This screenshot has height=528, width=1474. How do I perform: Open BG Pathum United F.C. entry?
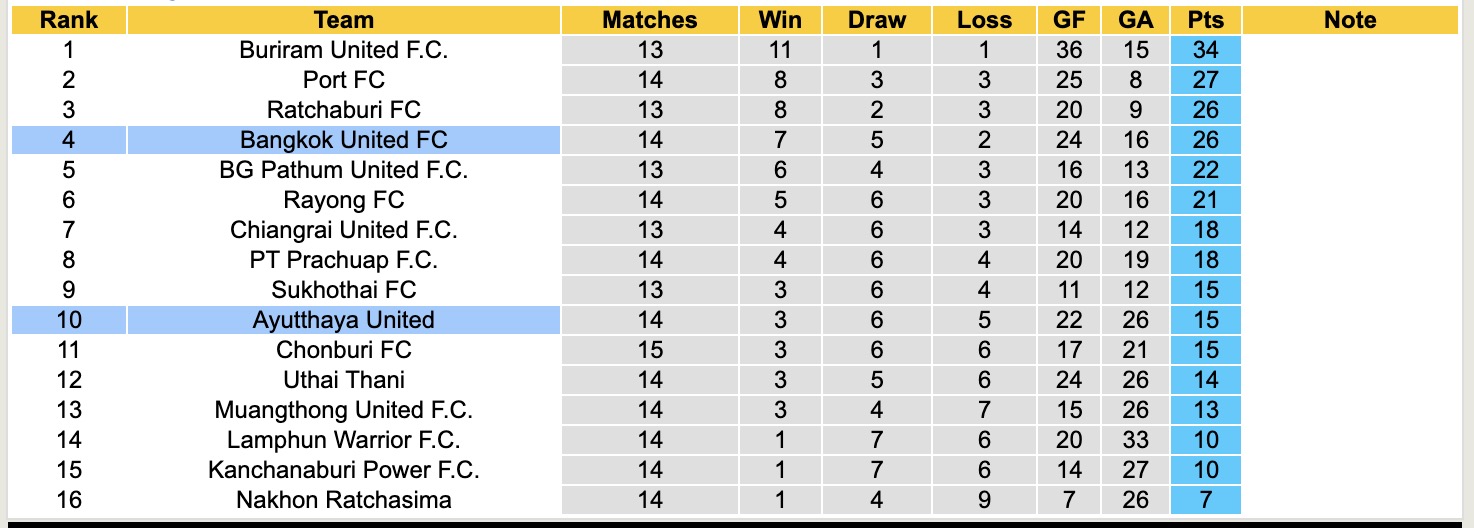tap(343, 170)
